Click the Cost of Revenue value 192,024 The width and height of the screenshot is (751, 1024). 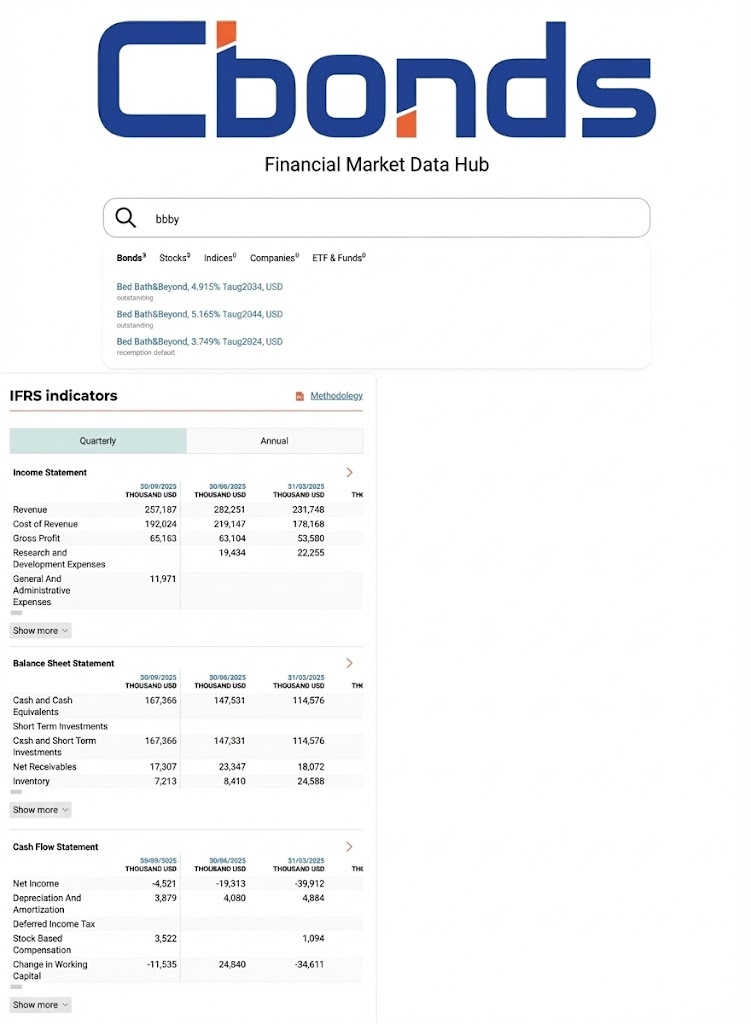[x=161, y=524]
